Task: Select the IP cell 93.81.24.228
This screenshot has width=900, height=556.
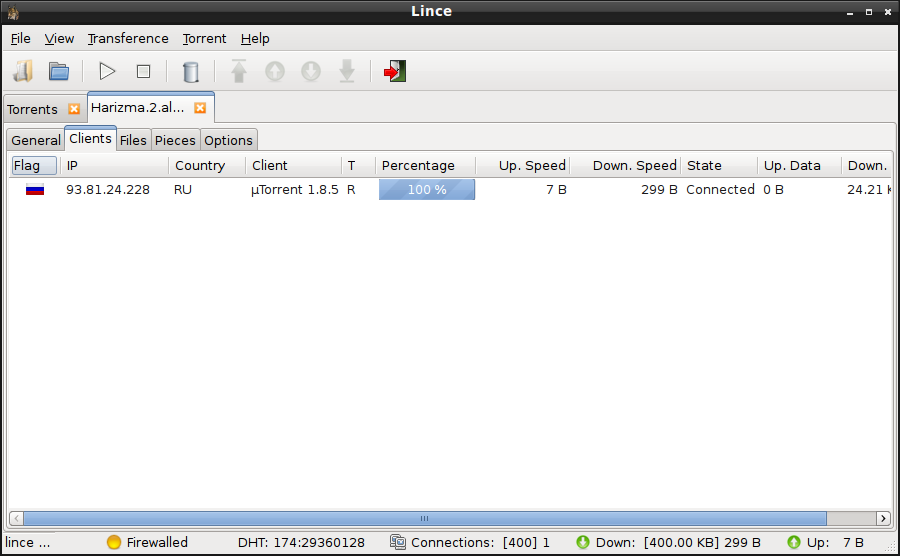Action: [108, 190]
